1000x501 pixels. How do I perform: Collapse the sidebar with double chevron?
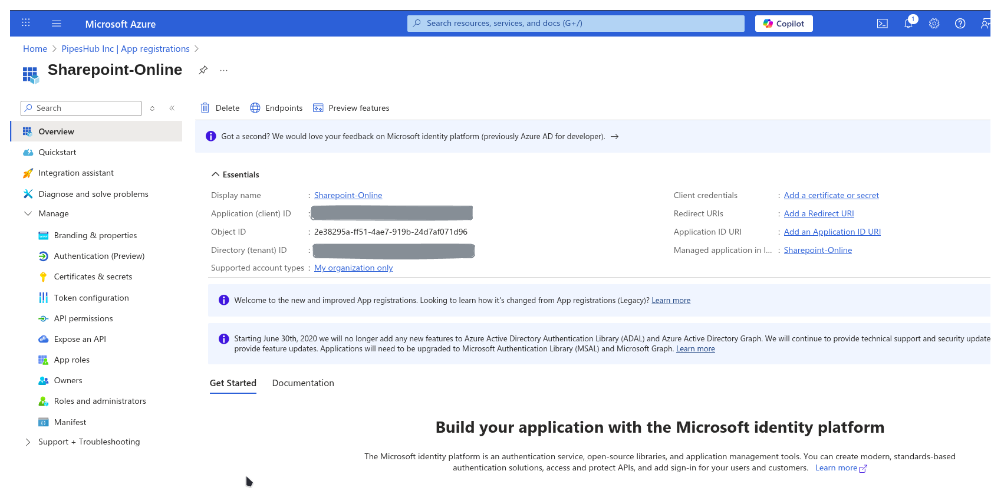[172, 108]
